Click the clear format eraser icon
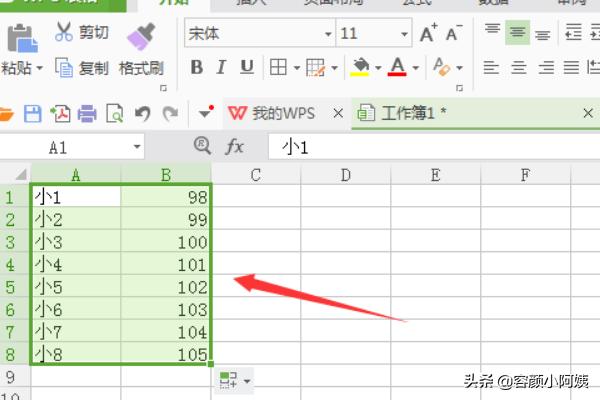 tap(441, 67)
